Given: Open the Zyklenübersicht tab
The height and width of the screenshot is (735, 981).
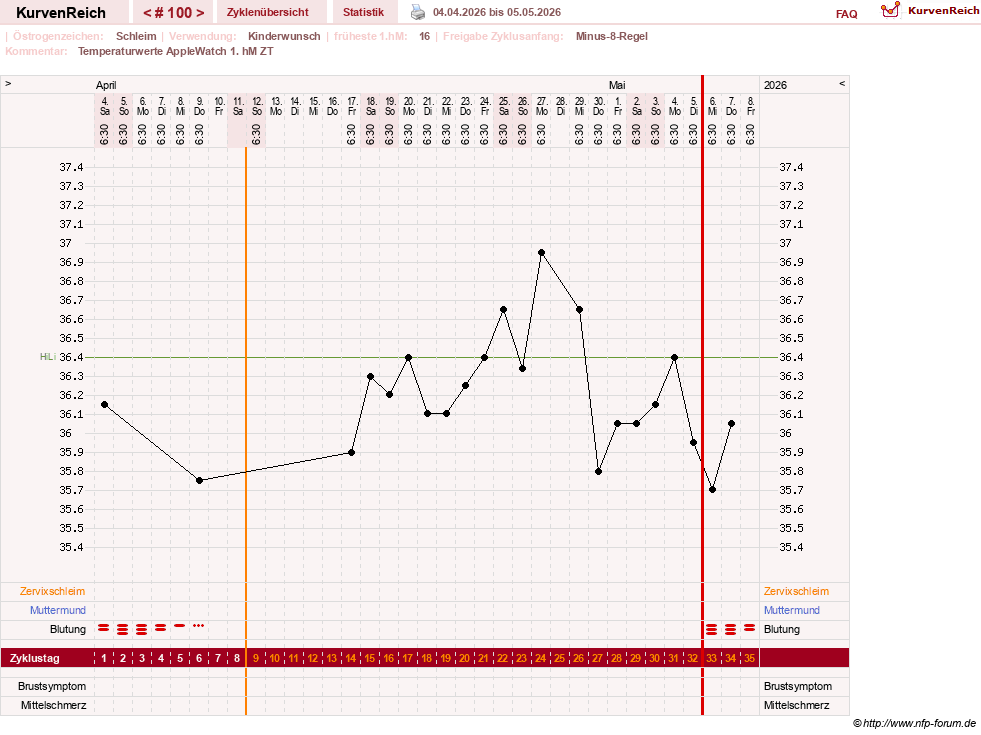Looking at the screenshot, I should coord(267,12).
